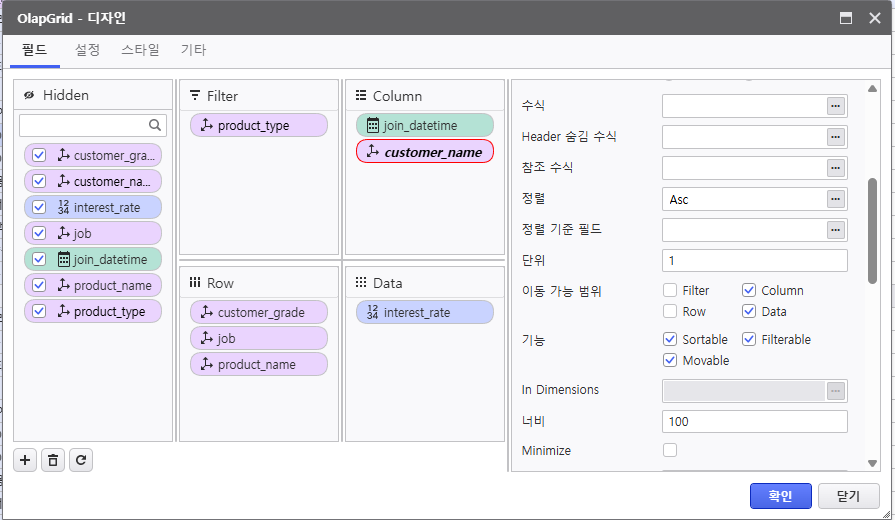The image size is (895, 520).
Task: Switch to the 설정 tab
Action: (x=87, y=50)
